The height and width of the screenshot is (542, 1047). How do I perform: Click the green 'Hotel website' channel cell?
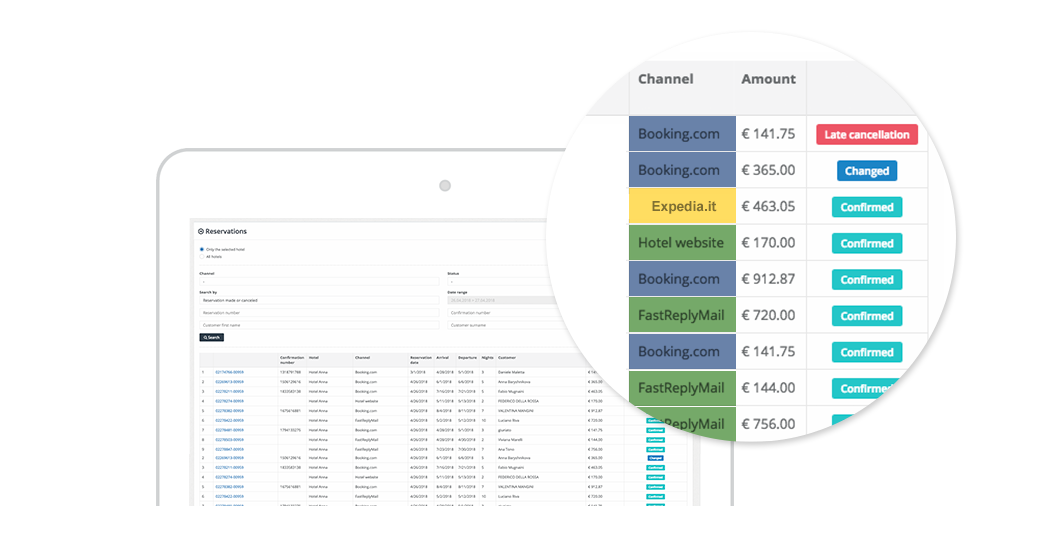pyautogui.click(x=682, y=242)
